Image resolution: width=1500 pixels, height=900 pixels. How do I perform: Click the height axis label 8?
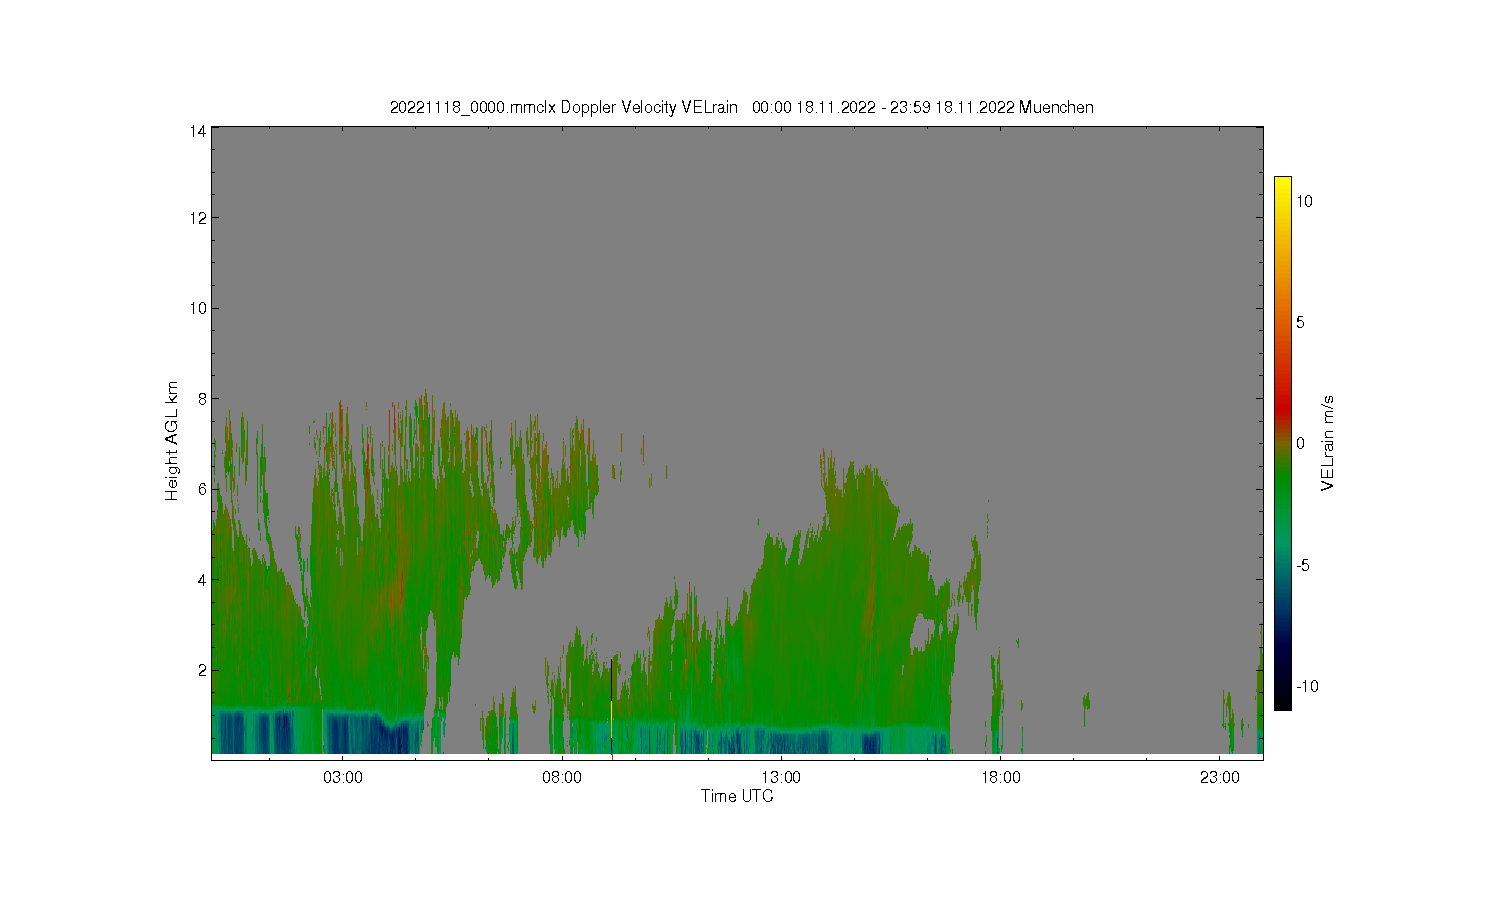tap(202, 399)
